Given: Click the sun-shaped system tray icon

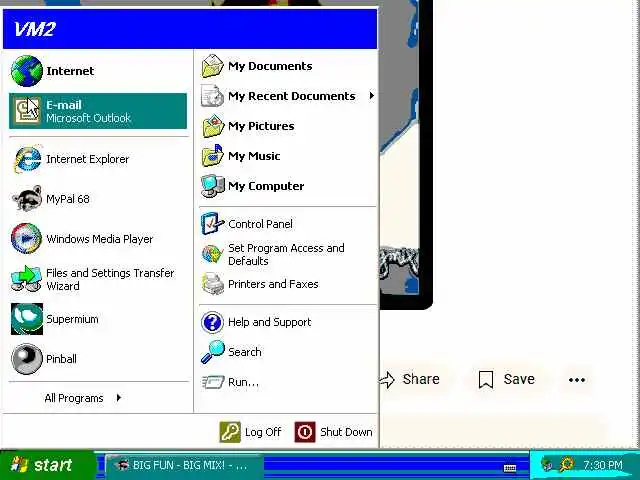Looking at the screenshot, I should point(567,464).
